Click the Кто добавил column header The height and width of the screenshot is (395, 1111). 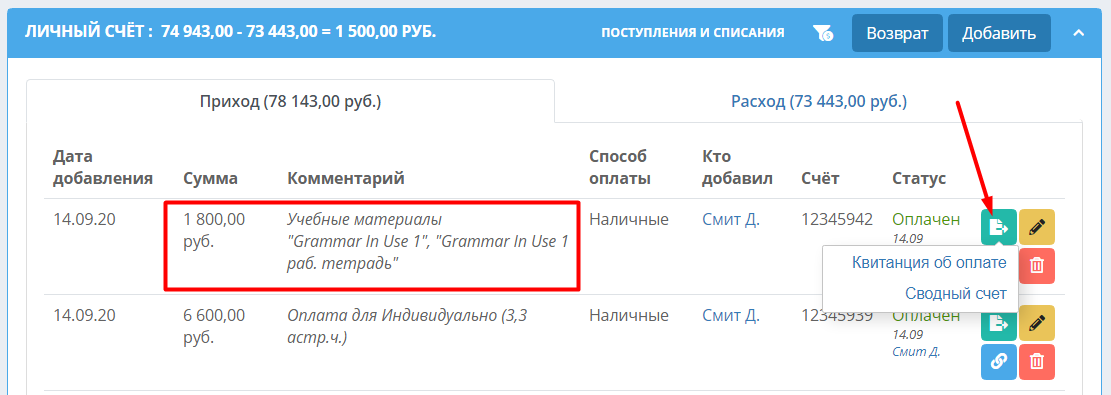[x=737, y=167]
